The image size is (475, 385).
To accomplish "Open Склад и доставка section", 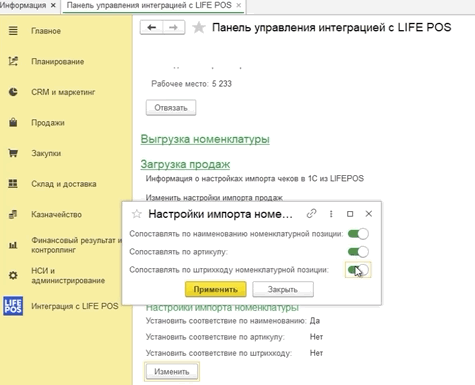I will [64, 184].
